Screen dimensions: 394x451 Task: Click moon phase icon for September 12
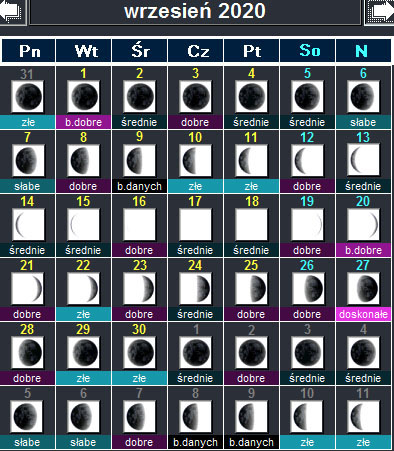pos(307,161)
